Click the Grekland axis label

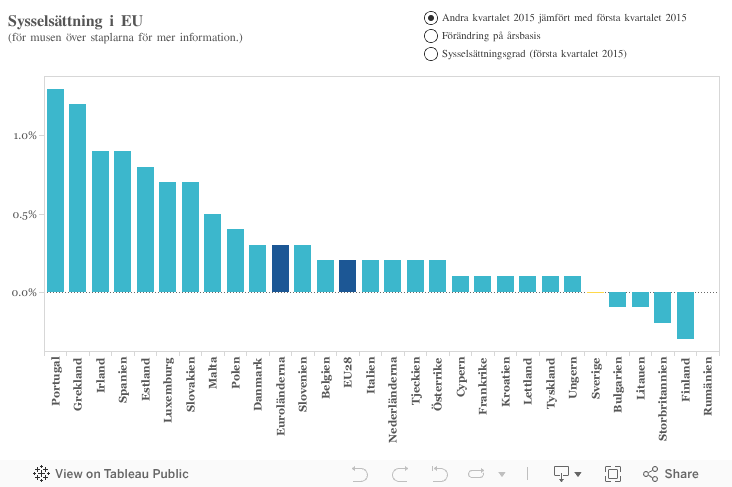coord(78,381)
